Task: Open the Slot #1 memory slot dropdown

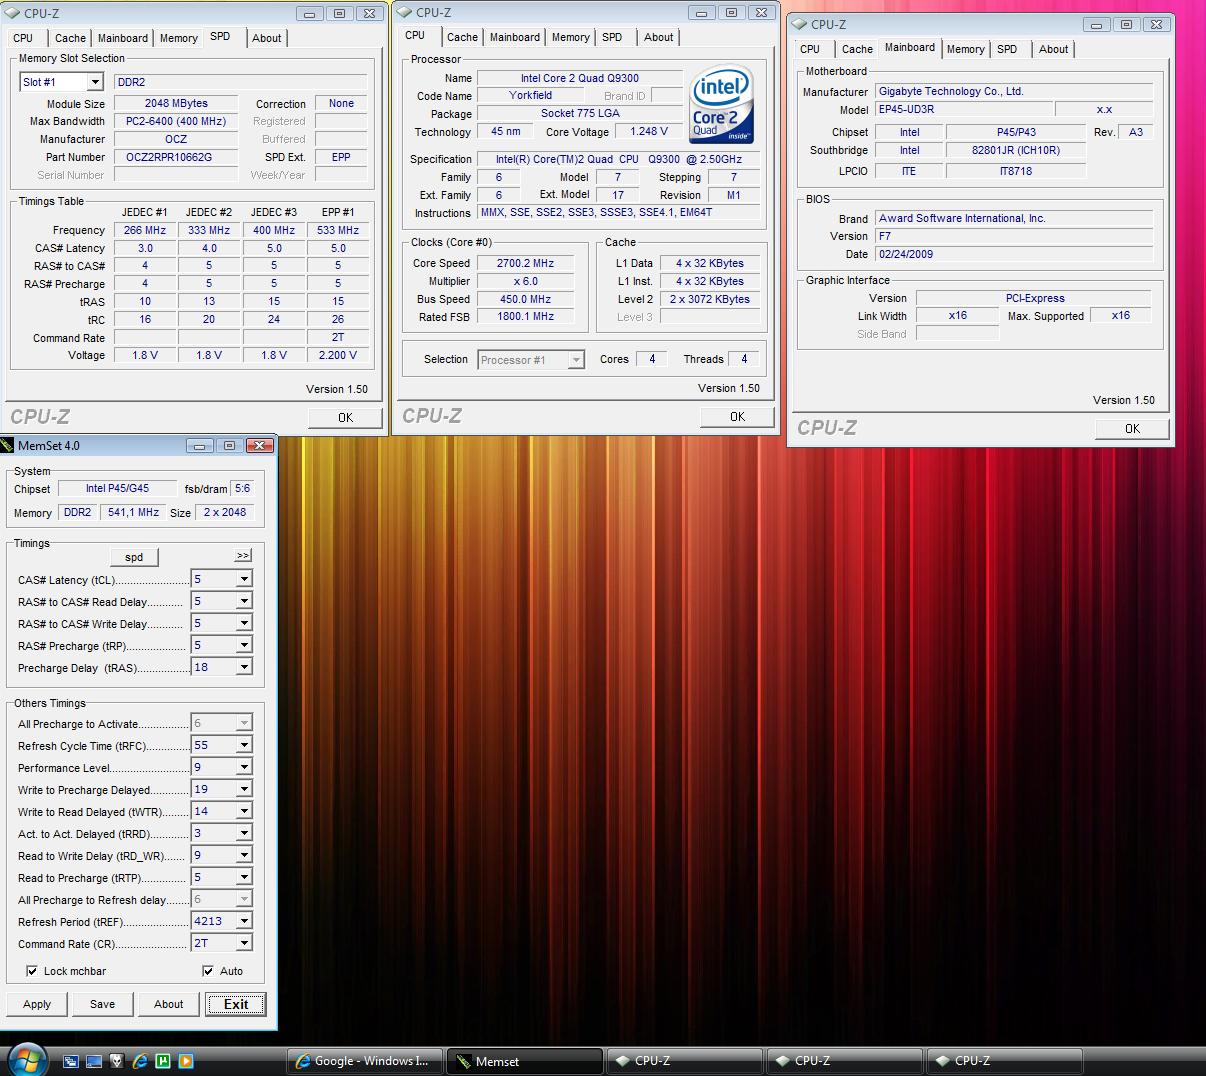Action: click(95, 82)
